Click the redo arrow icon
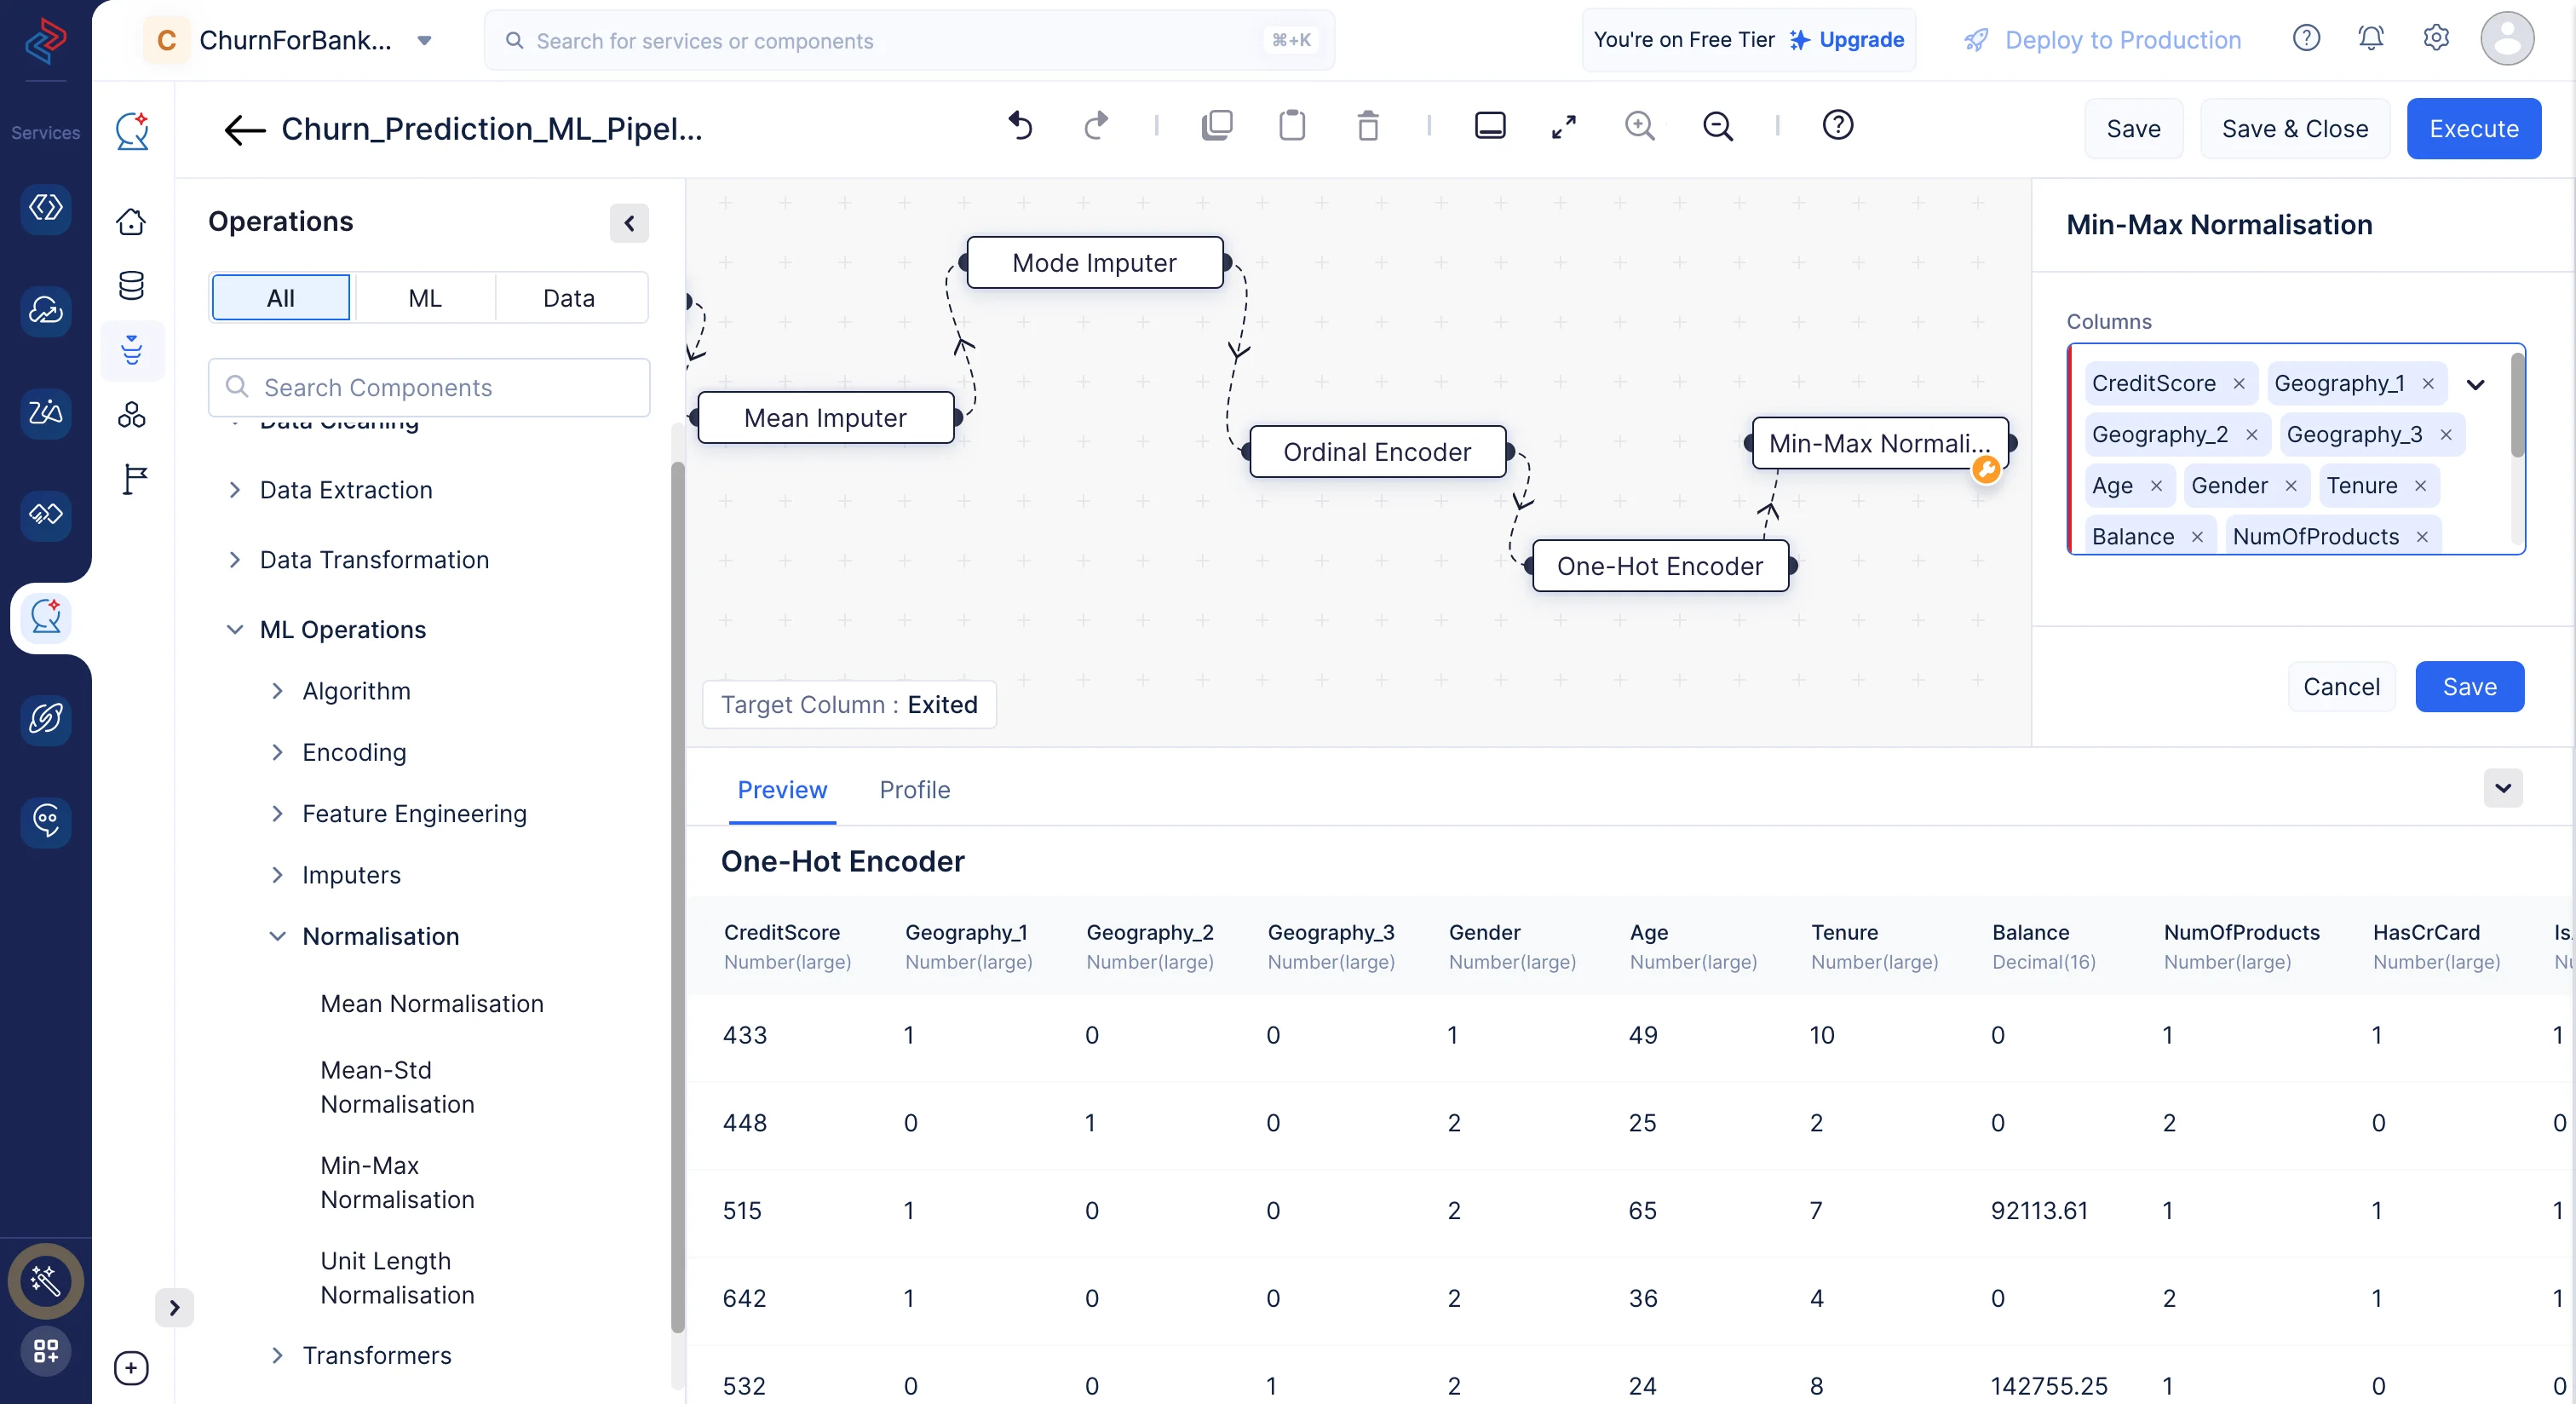The width and height of the screenshot is (2576, 1404). pos(1096,126)
